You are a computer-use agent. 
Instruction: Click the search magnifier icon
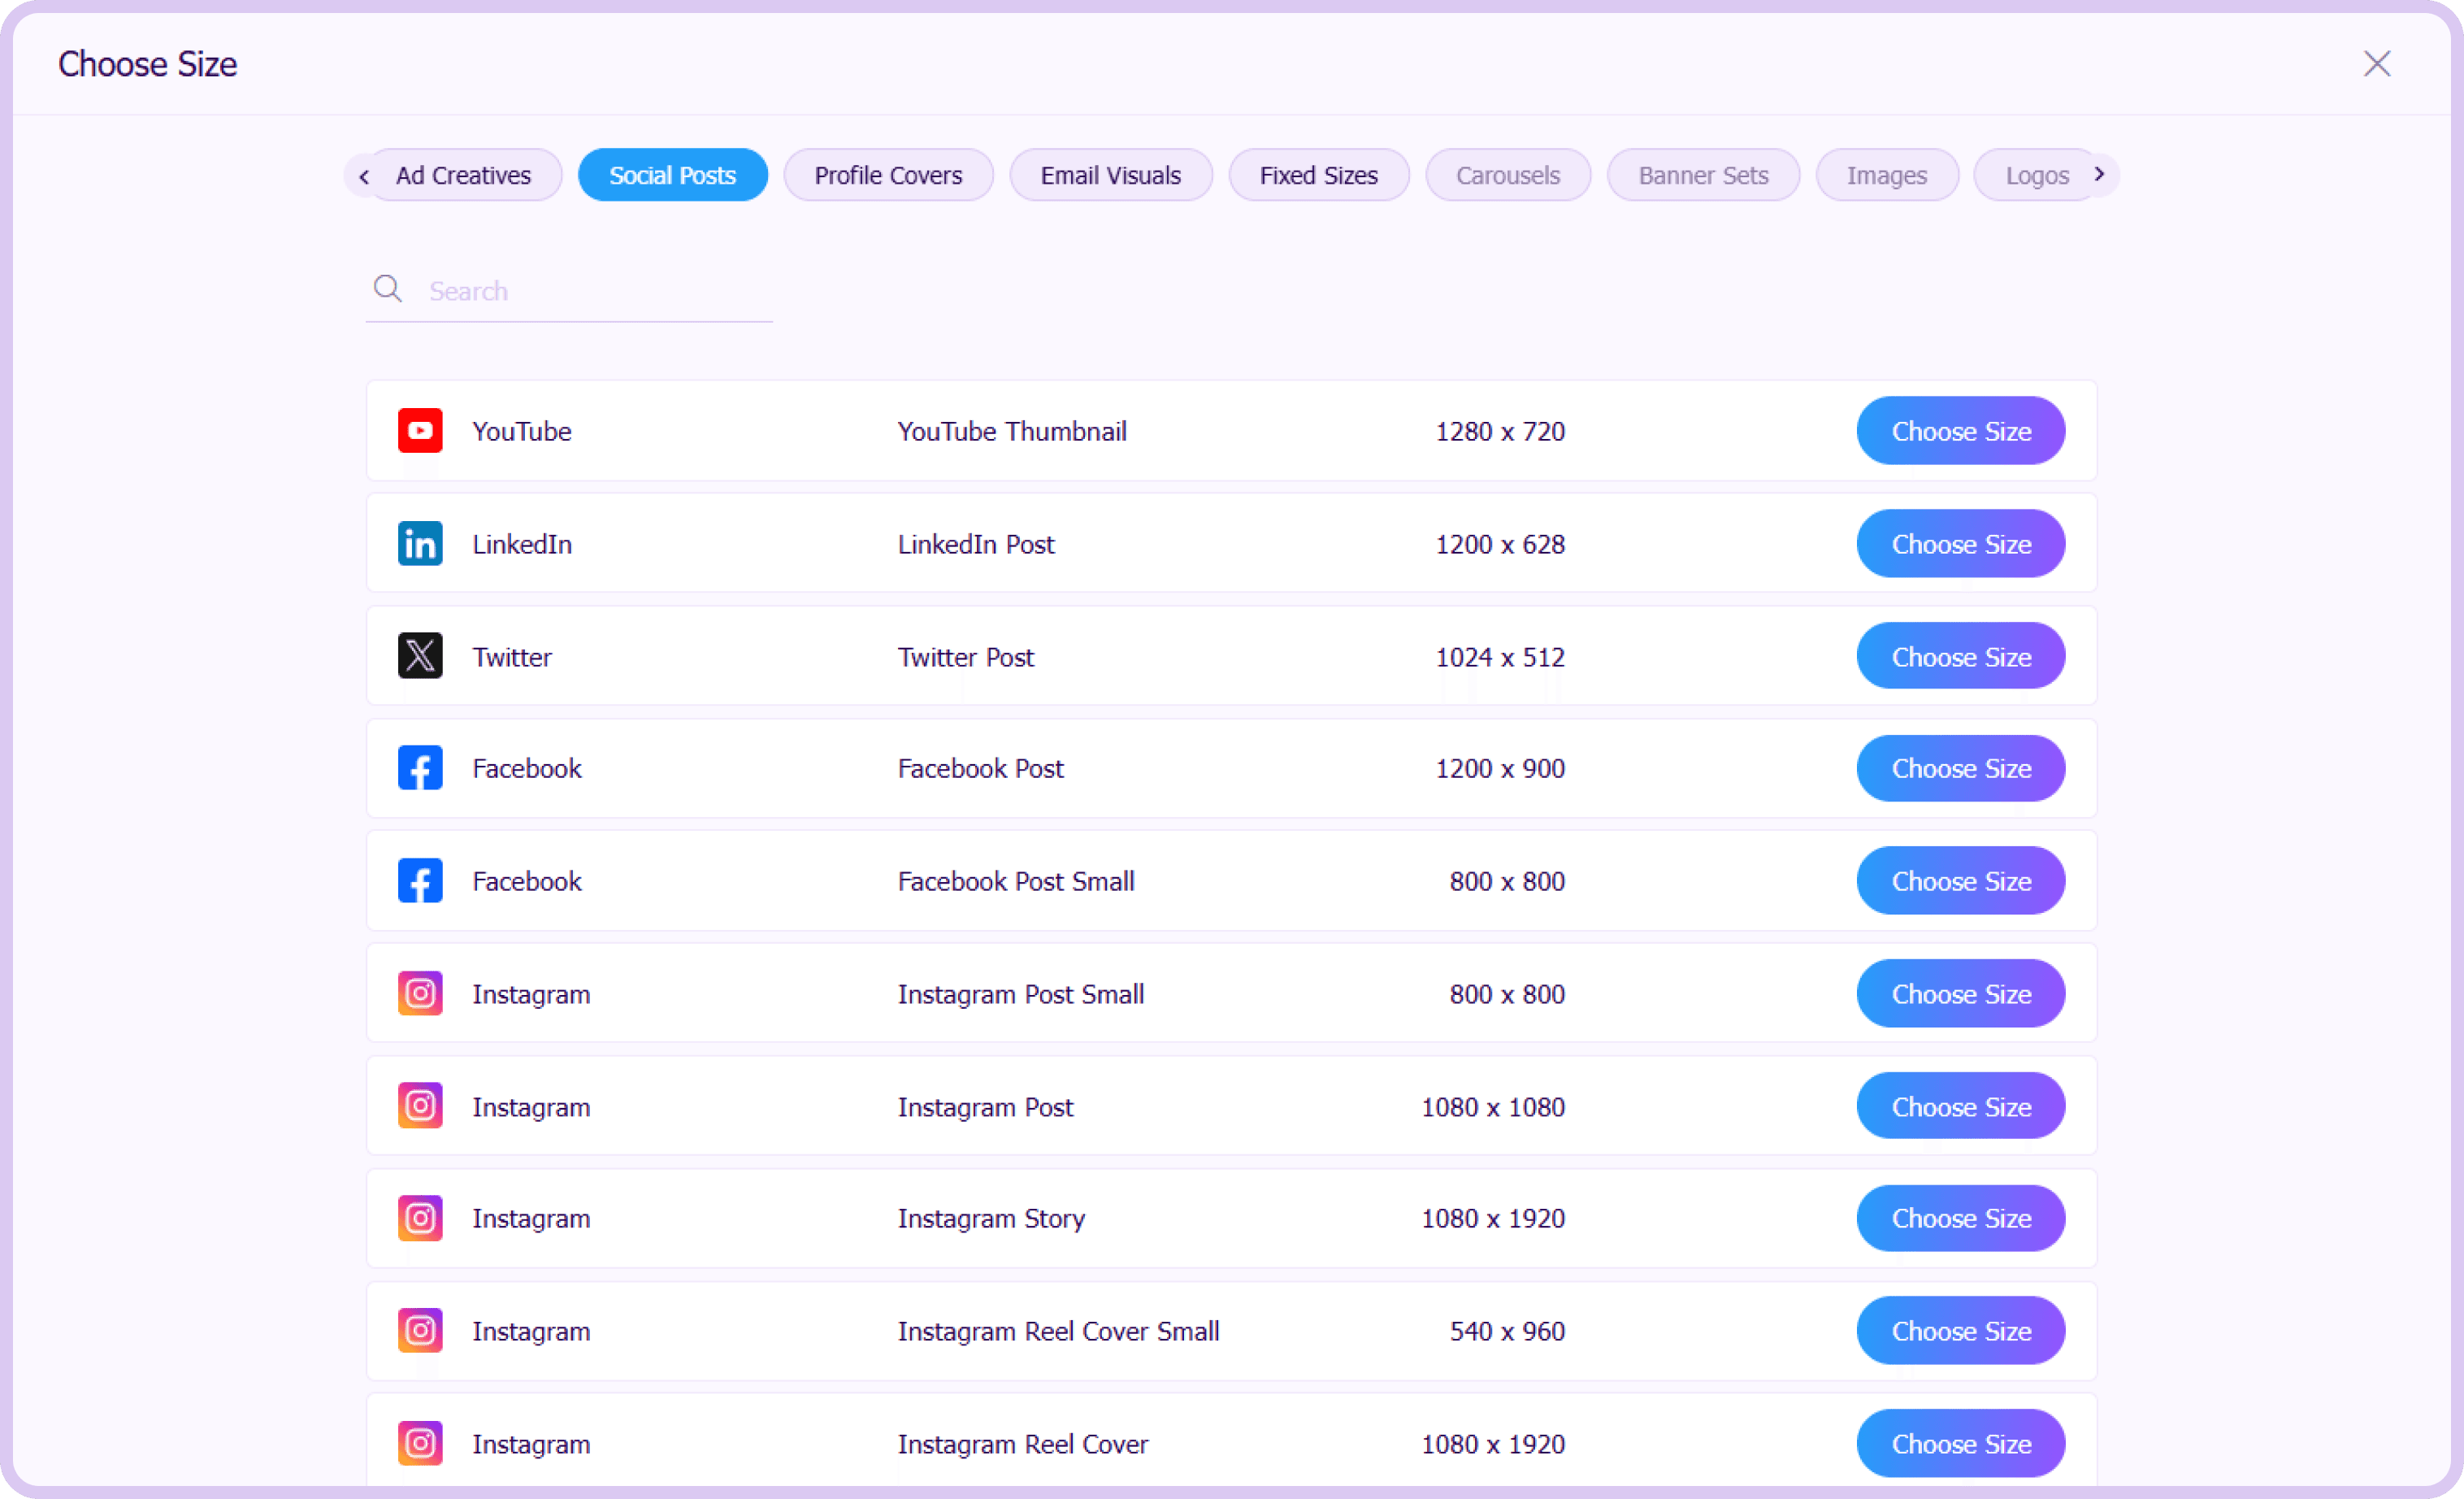(388, 289)
